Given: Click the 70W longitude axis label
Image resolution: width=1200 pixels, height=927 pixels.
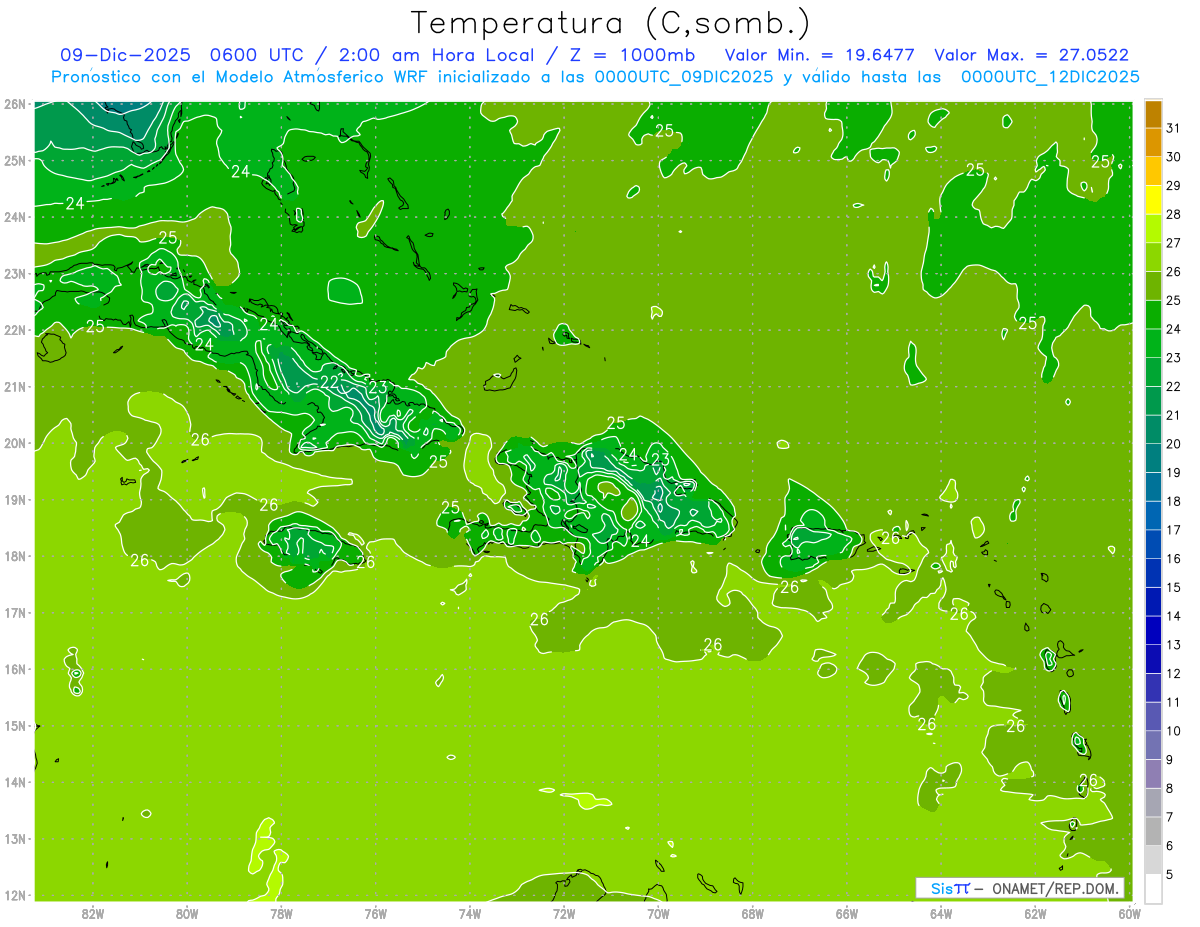Looking at the screenshot, I should 658,912.
